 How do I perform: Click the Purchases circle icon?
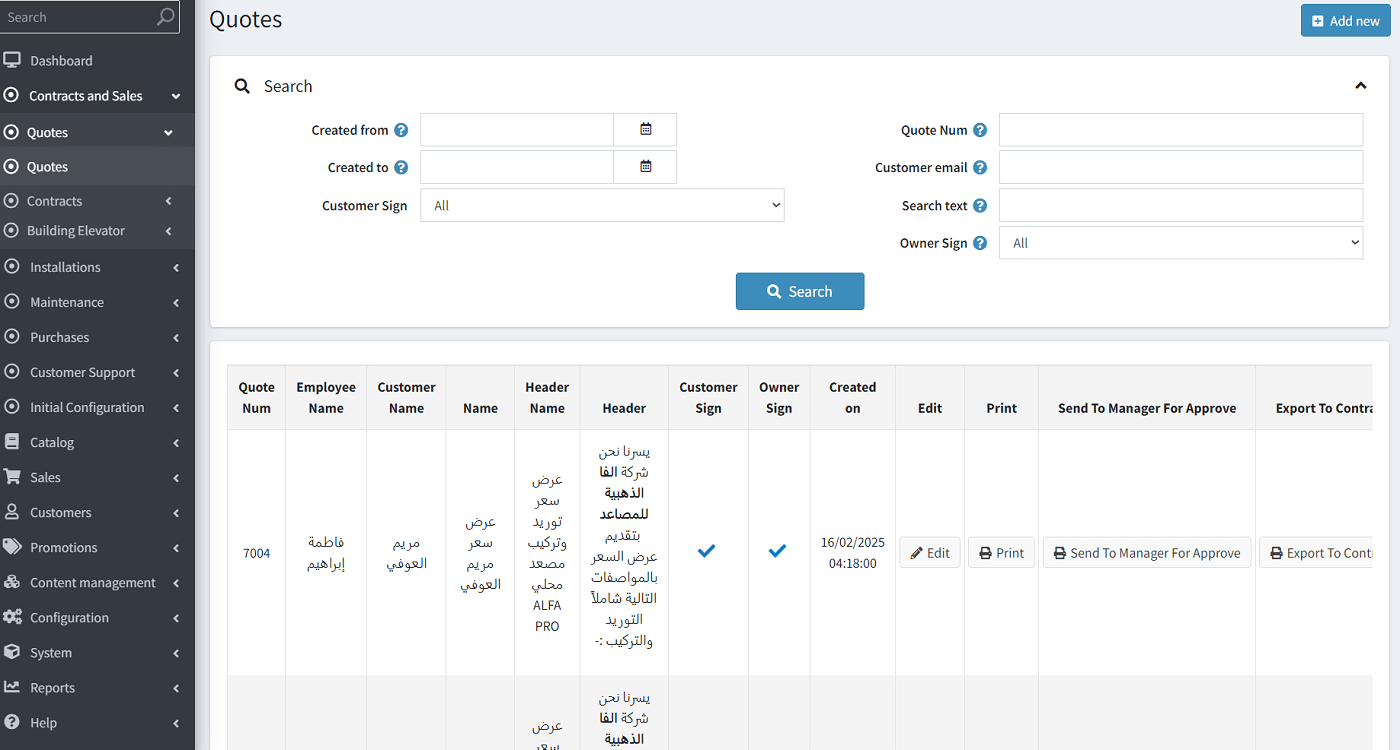pyautogui.click(x=12, y=337)
